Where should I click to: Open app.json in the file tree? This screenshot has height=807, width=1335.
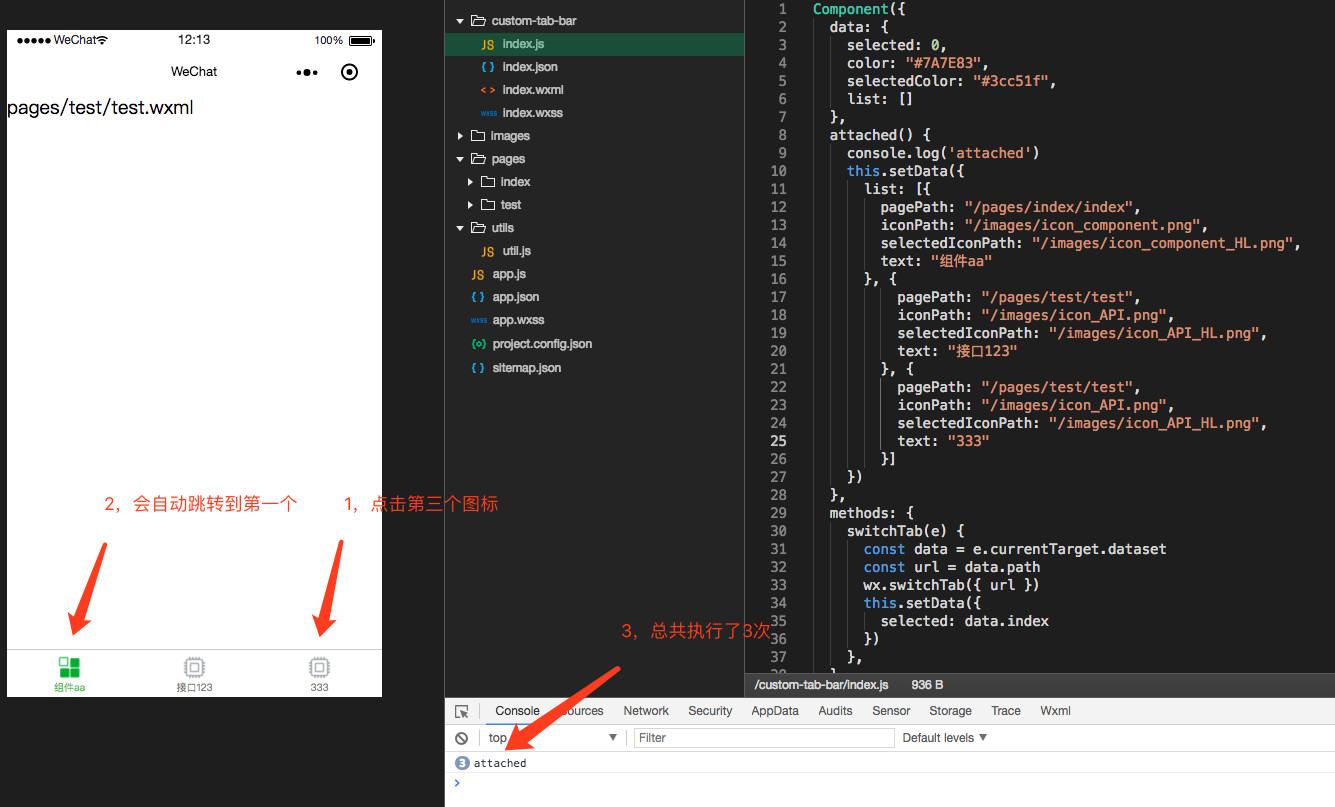click(516, 297)
